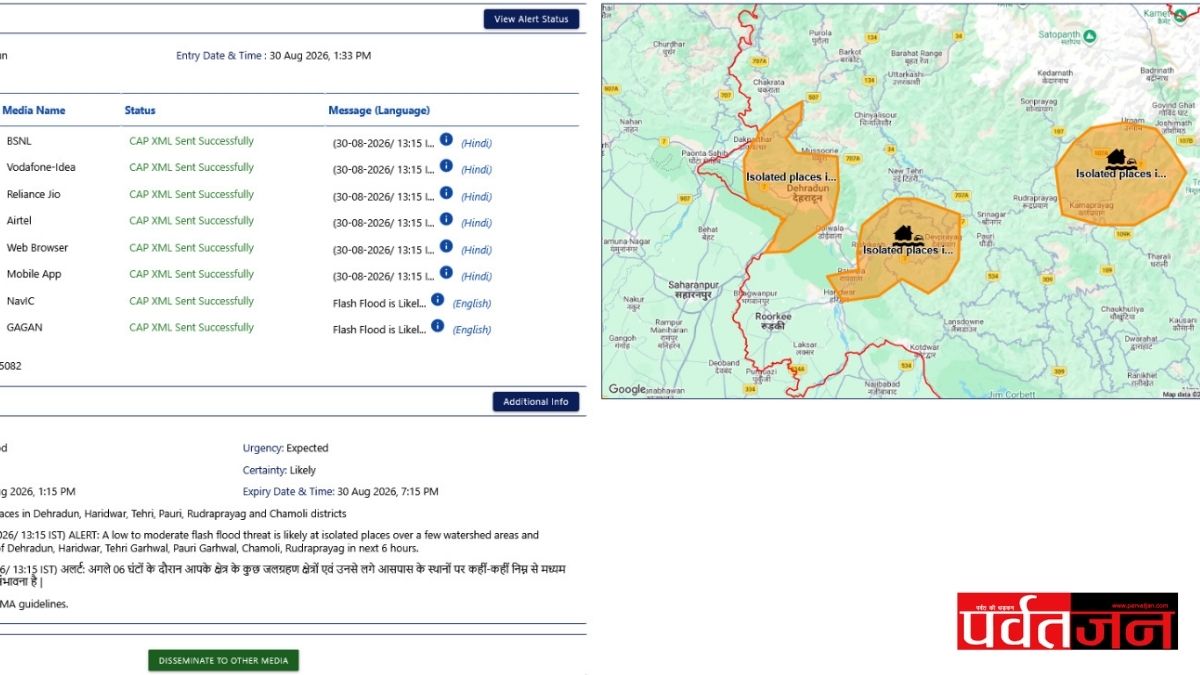Select the NavIC media name
The width and height of the screenshot is (1200, 675).
(20, 301)
